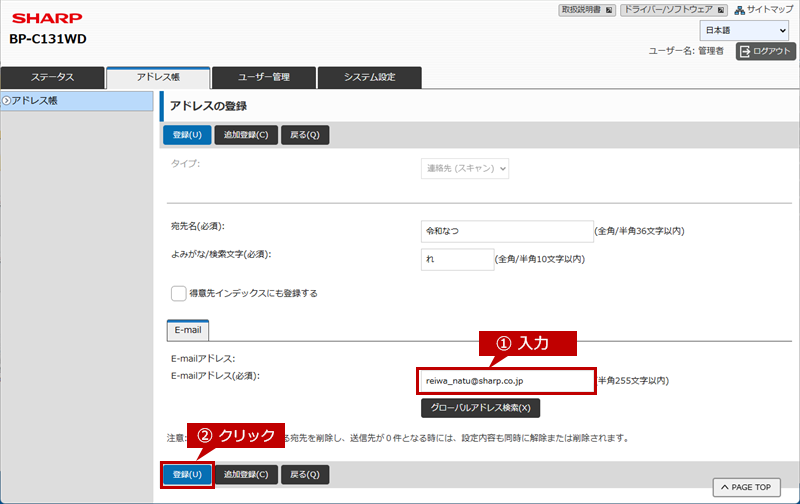Click the グローバルアドレス検索(X) button

[480, 408]
